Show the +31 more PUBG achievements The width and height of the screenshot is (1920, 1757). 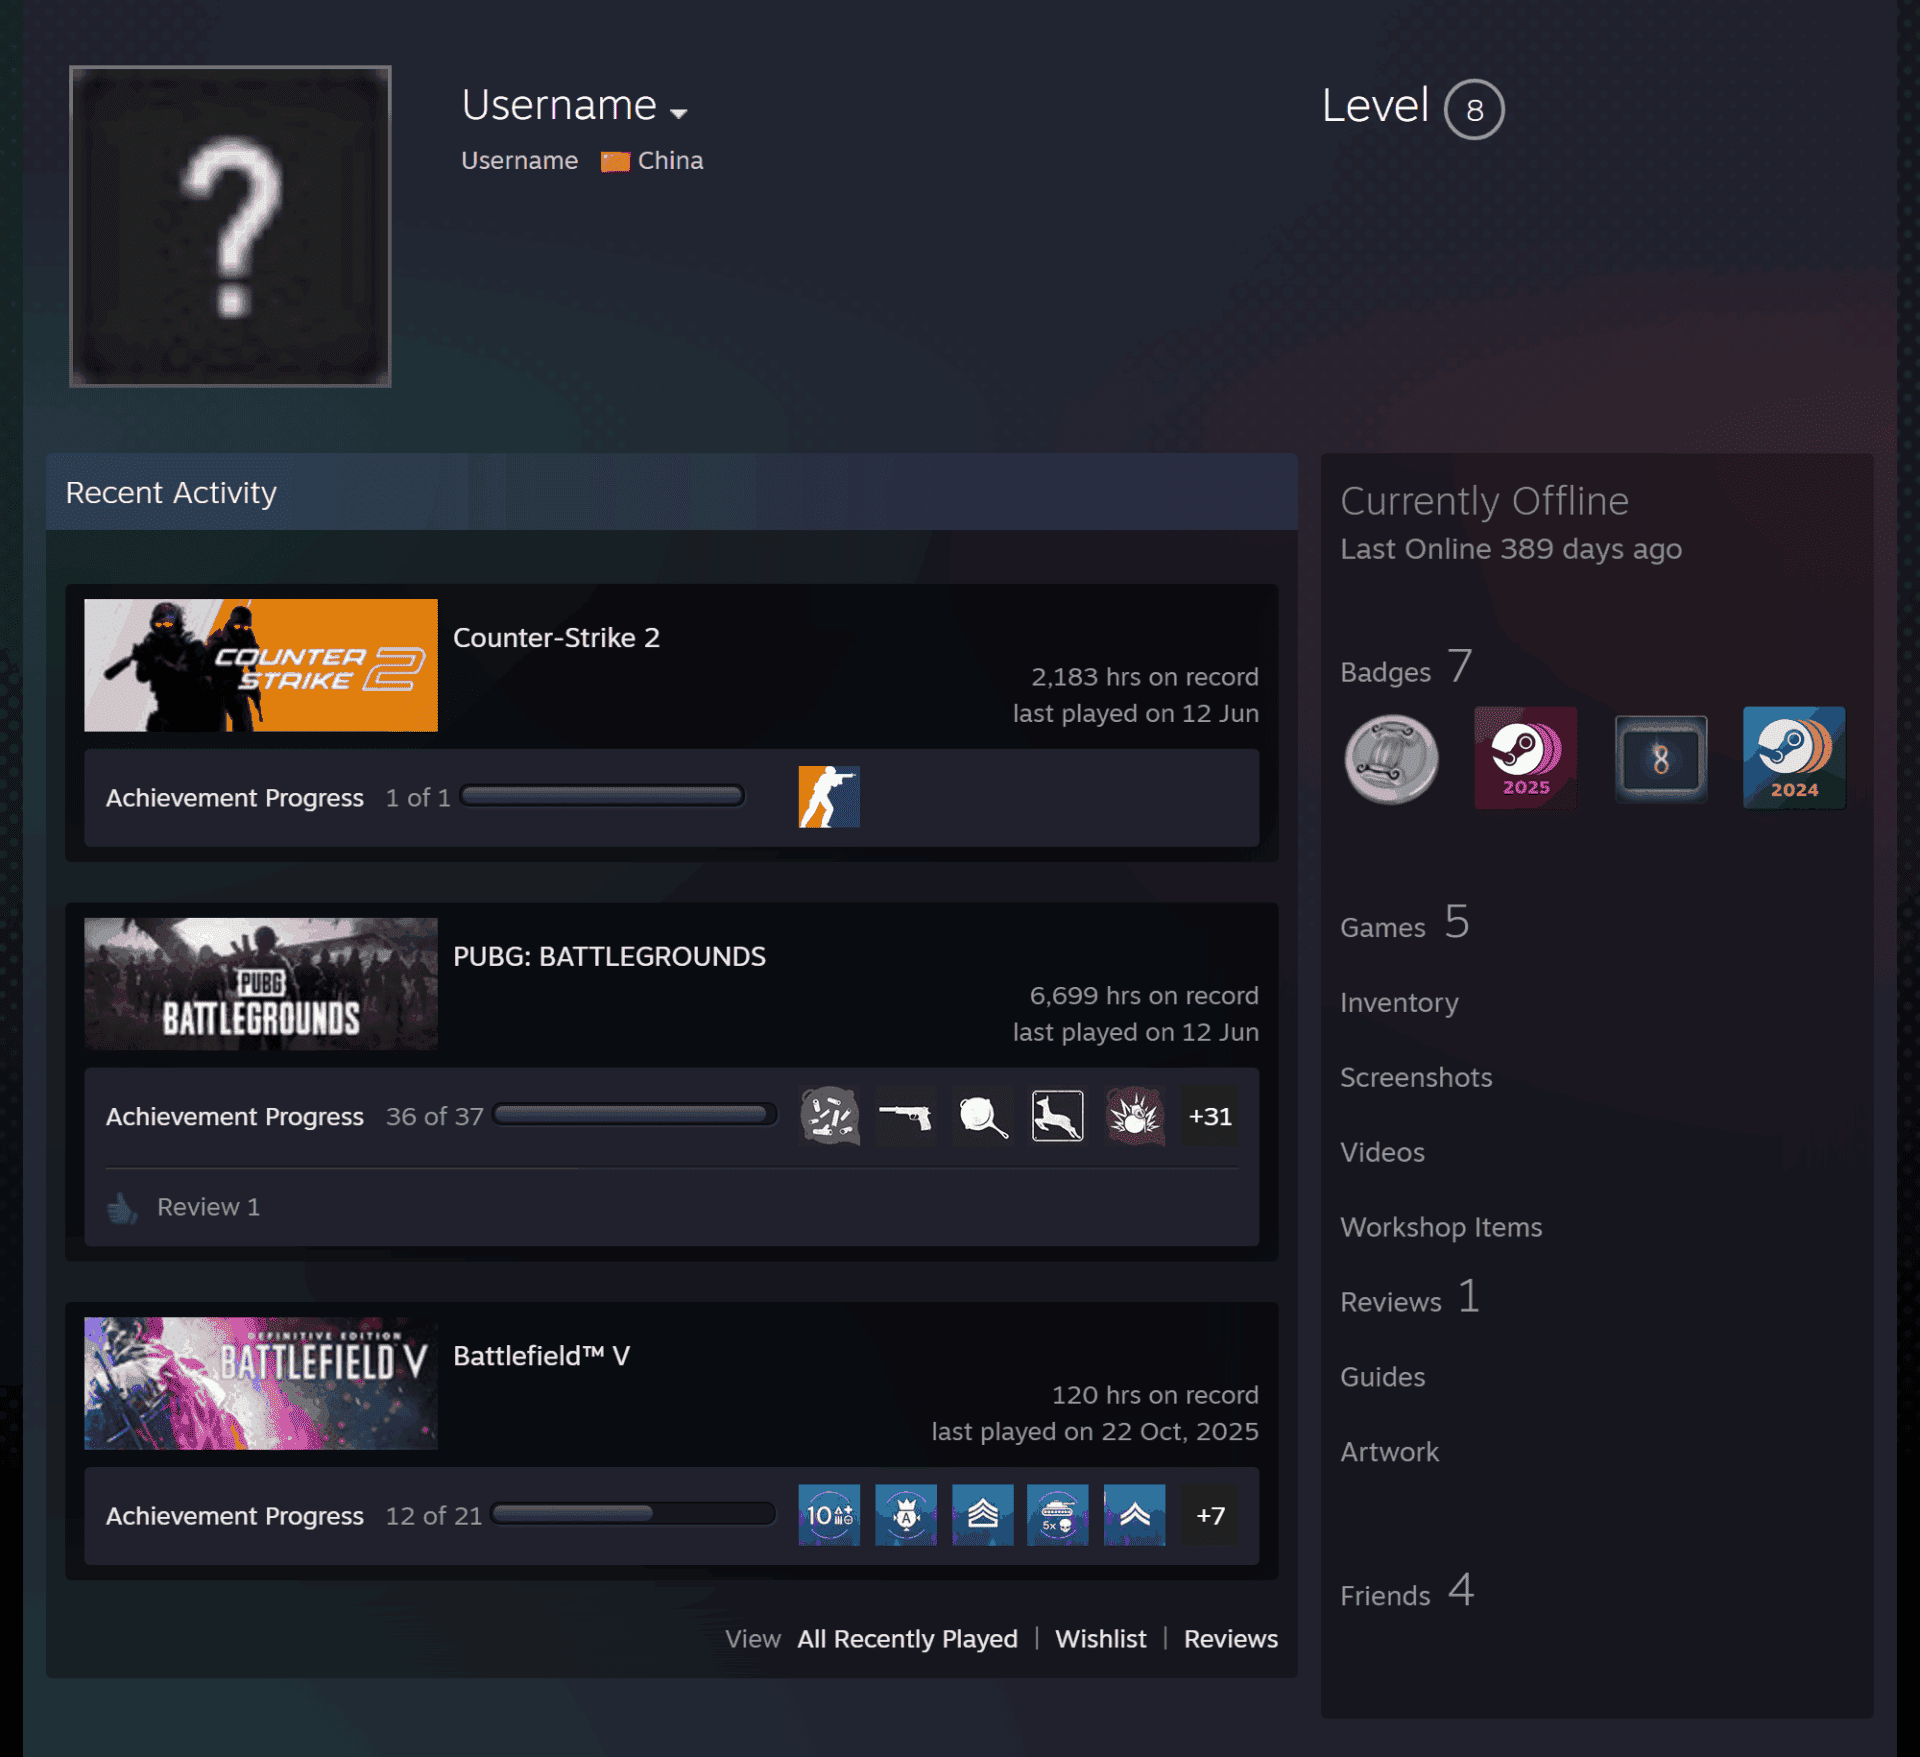[x=1210, y=1116]
